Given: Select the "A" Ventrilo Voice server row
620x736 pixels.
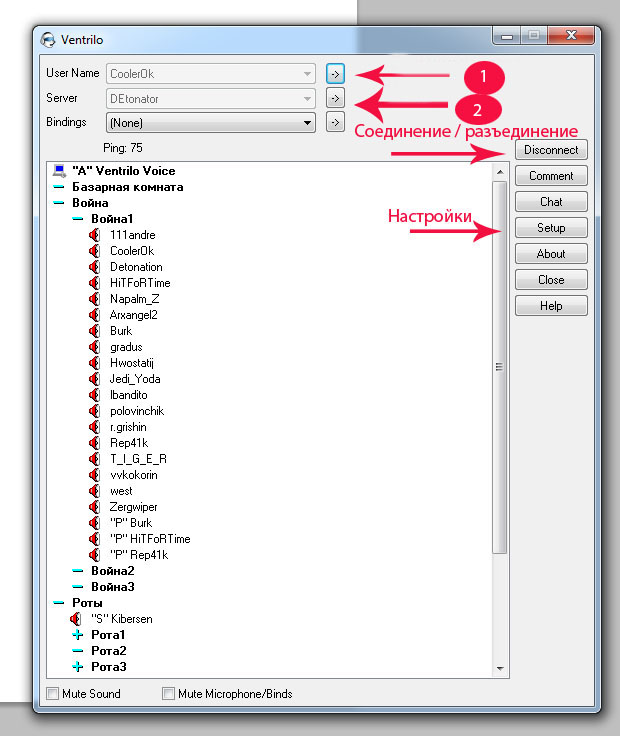Looking at the screenshot, I should 123,170.
